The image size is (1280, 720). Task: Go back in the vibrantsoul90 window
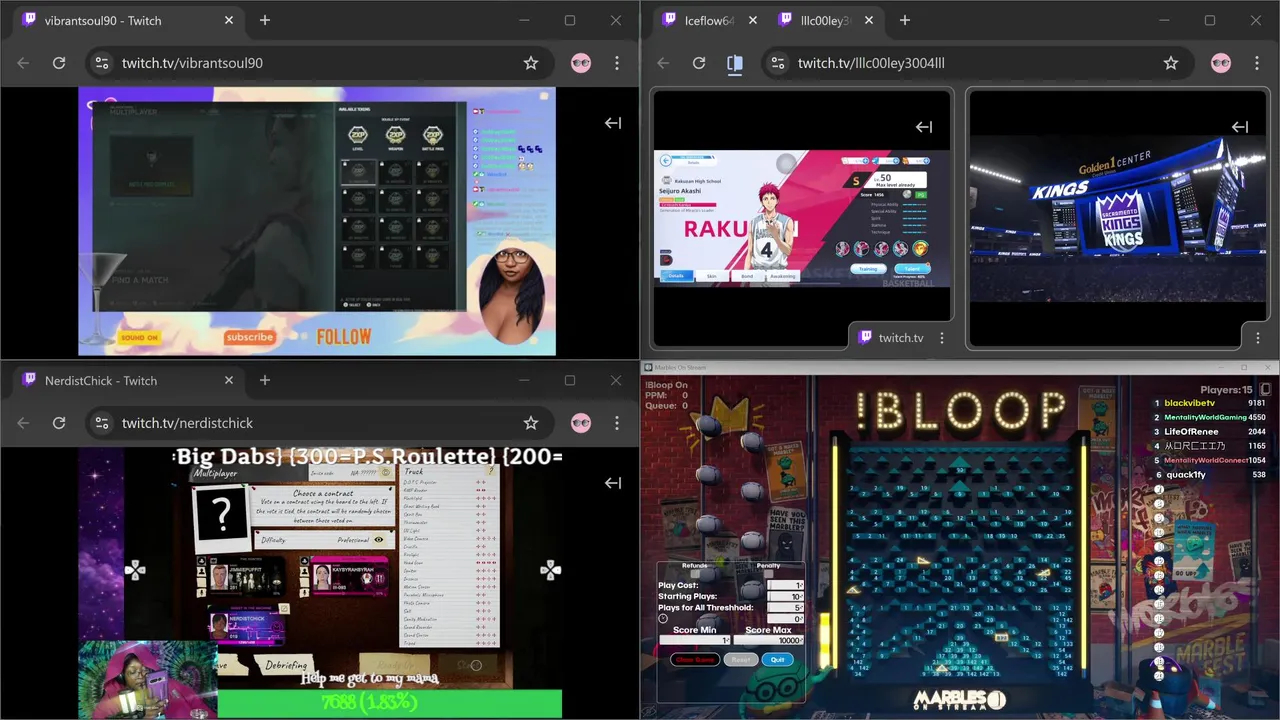point(23,63)
